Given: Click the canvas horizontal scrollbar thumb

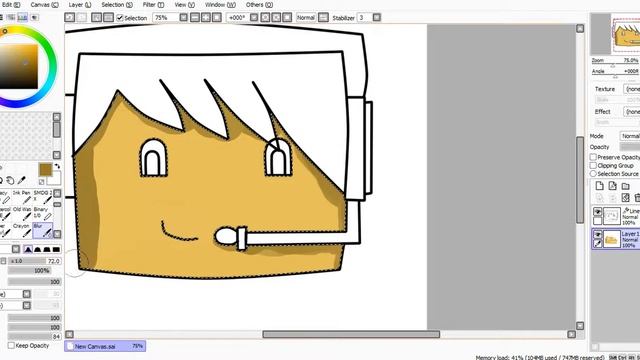Looking at the screenshot, I should coord(351,334).
